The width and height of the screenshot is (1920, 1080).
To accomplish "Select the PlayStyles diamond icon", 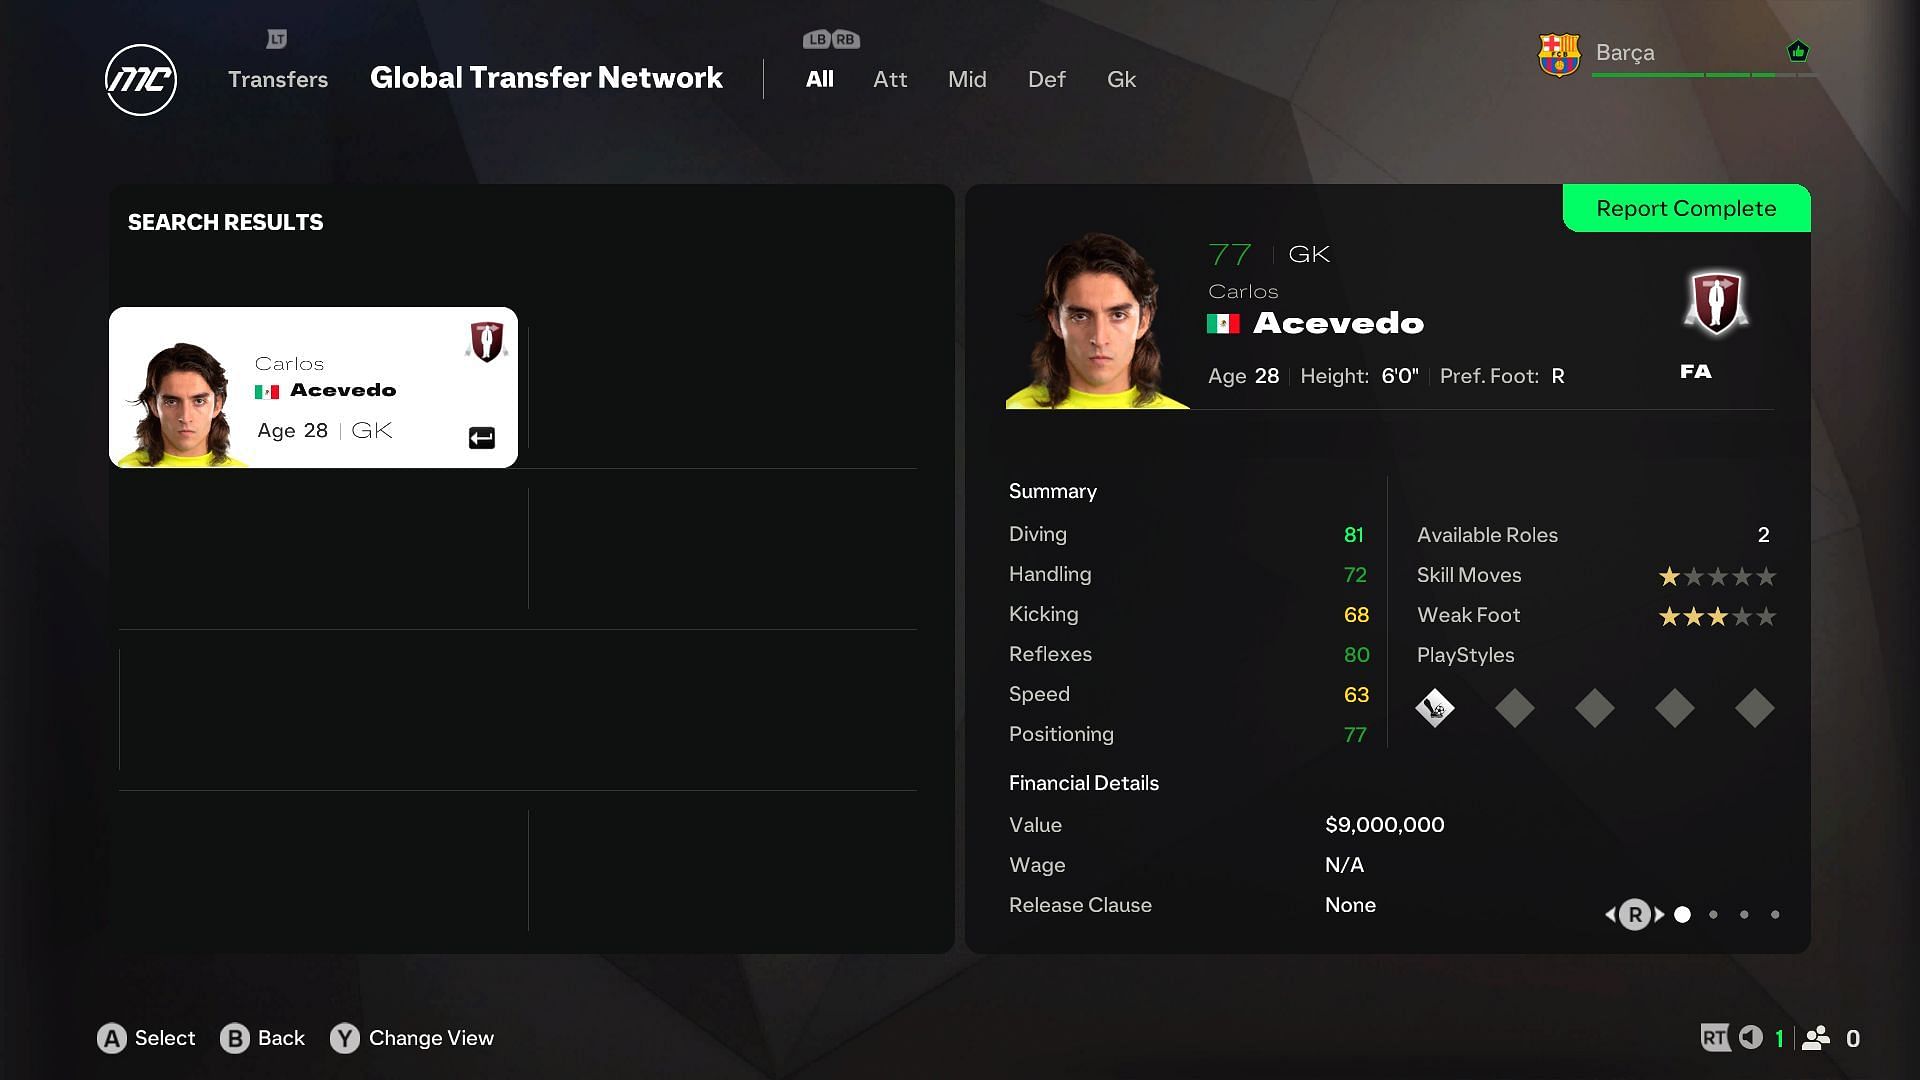I will (x=1436, y=708).
